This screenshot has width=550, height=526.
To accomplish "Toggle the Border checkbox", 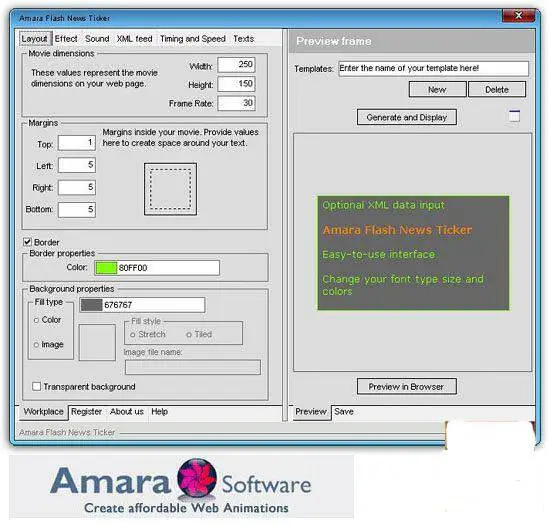I will click(27, 242).
